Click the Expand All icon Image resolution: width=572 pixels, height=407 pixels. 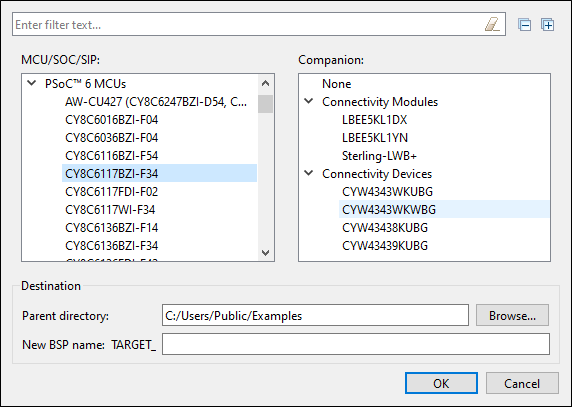pyautogui.click(x=548, y=25)
